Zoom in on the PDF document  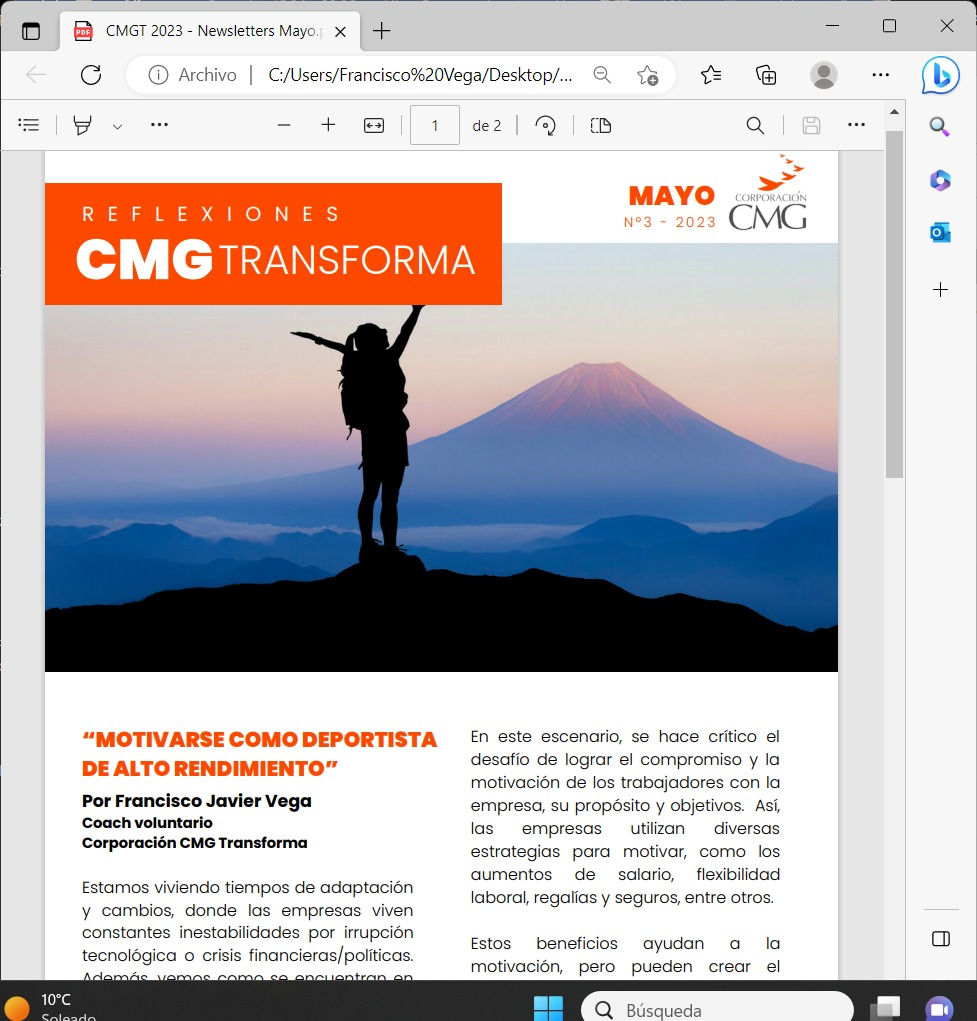328,124
